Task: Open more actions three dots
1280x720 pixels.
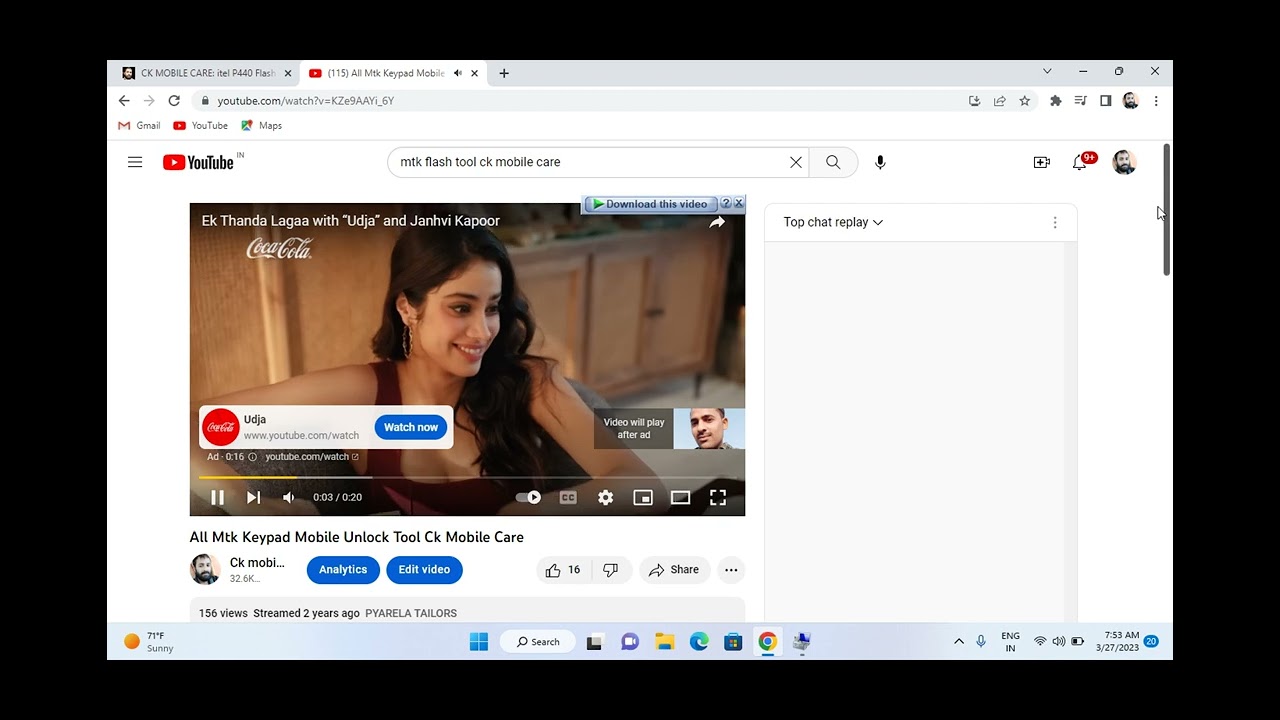Action: 731,570
